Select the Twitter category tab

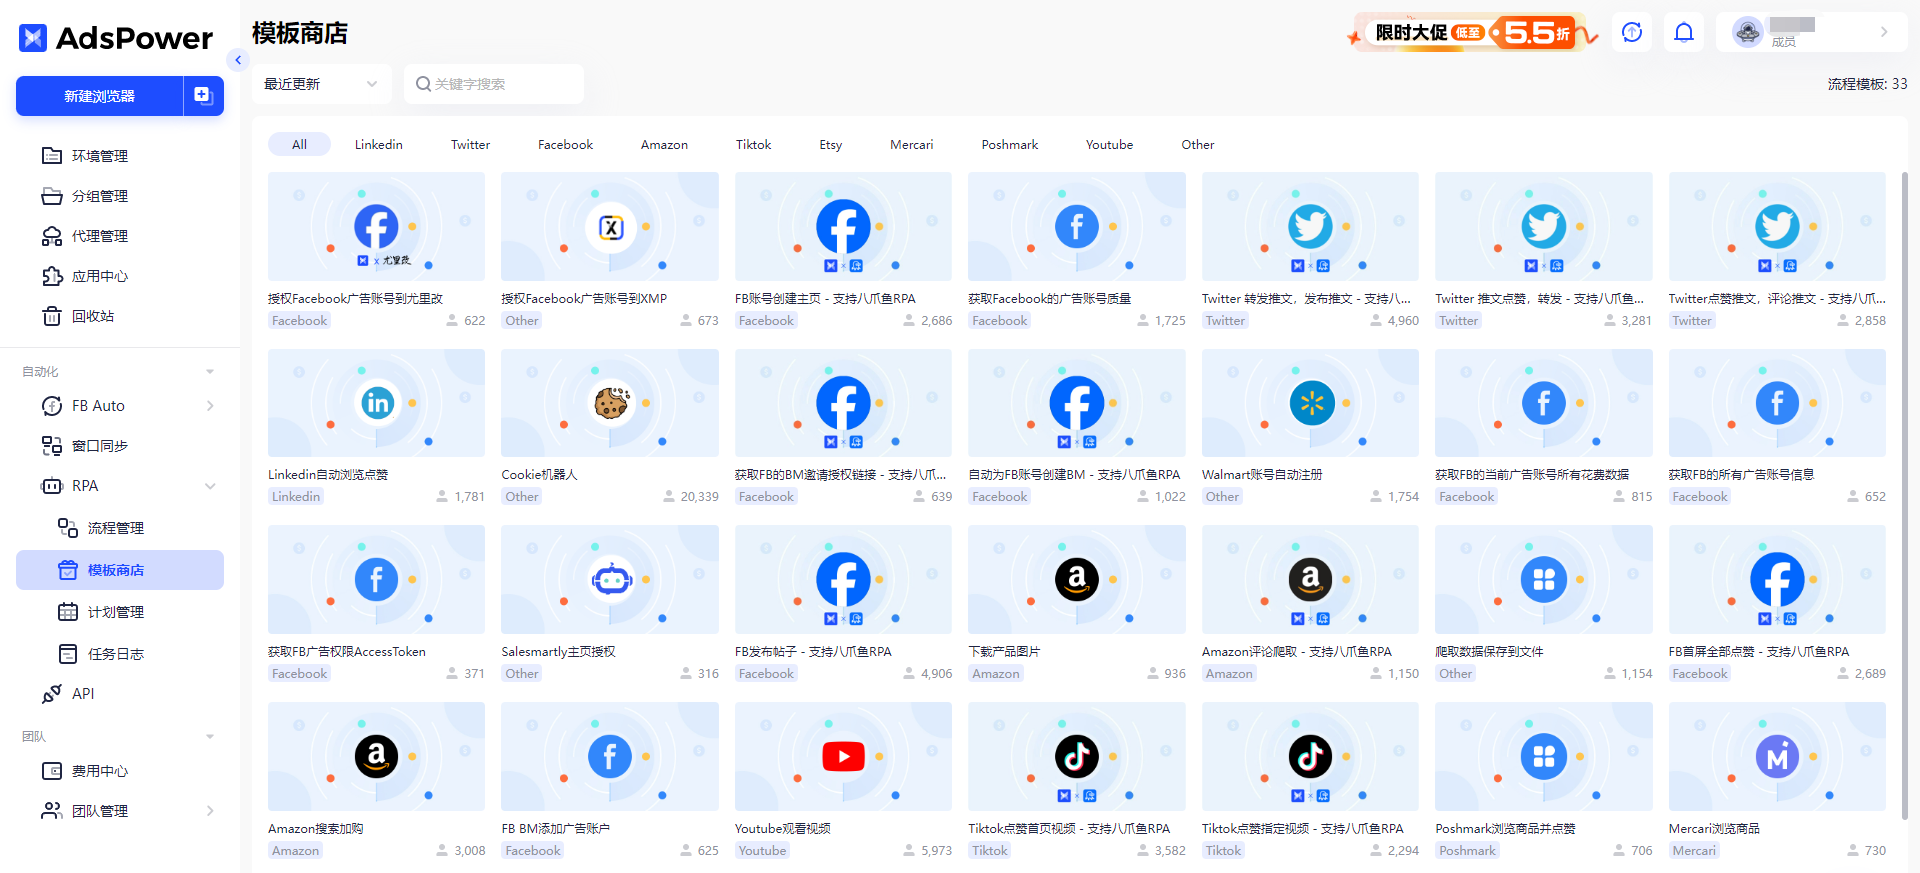(470, 145)
